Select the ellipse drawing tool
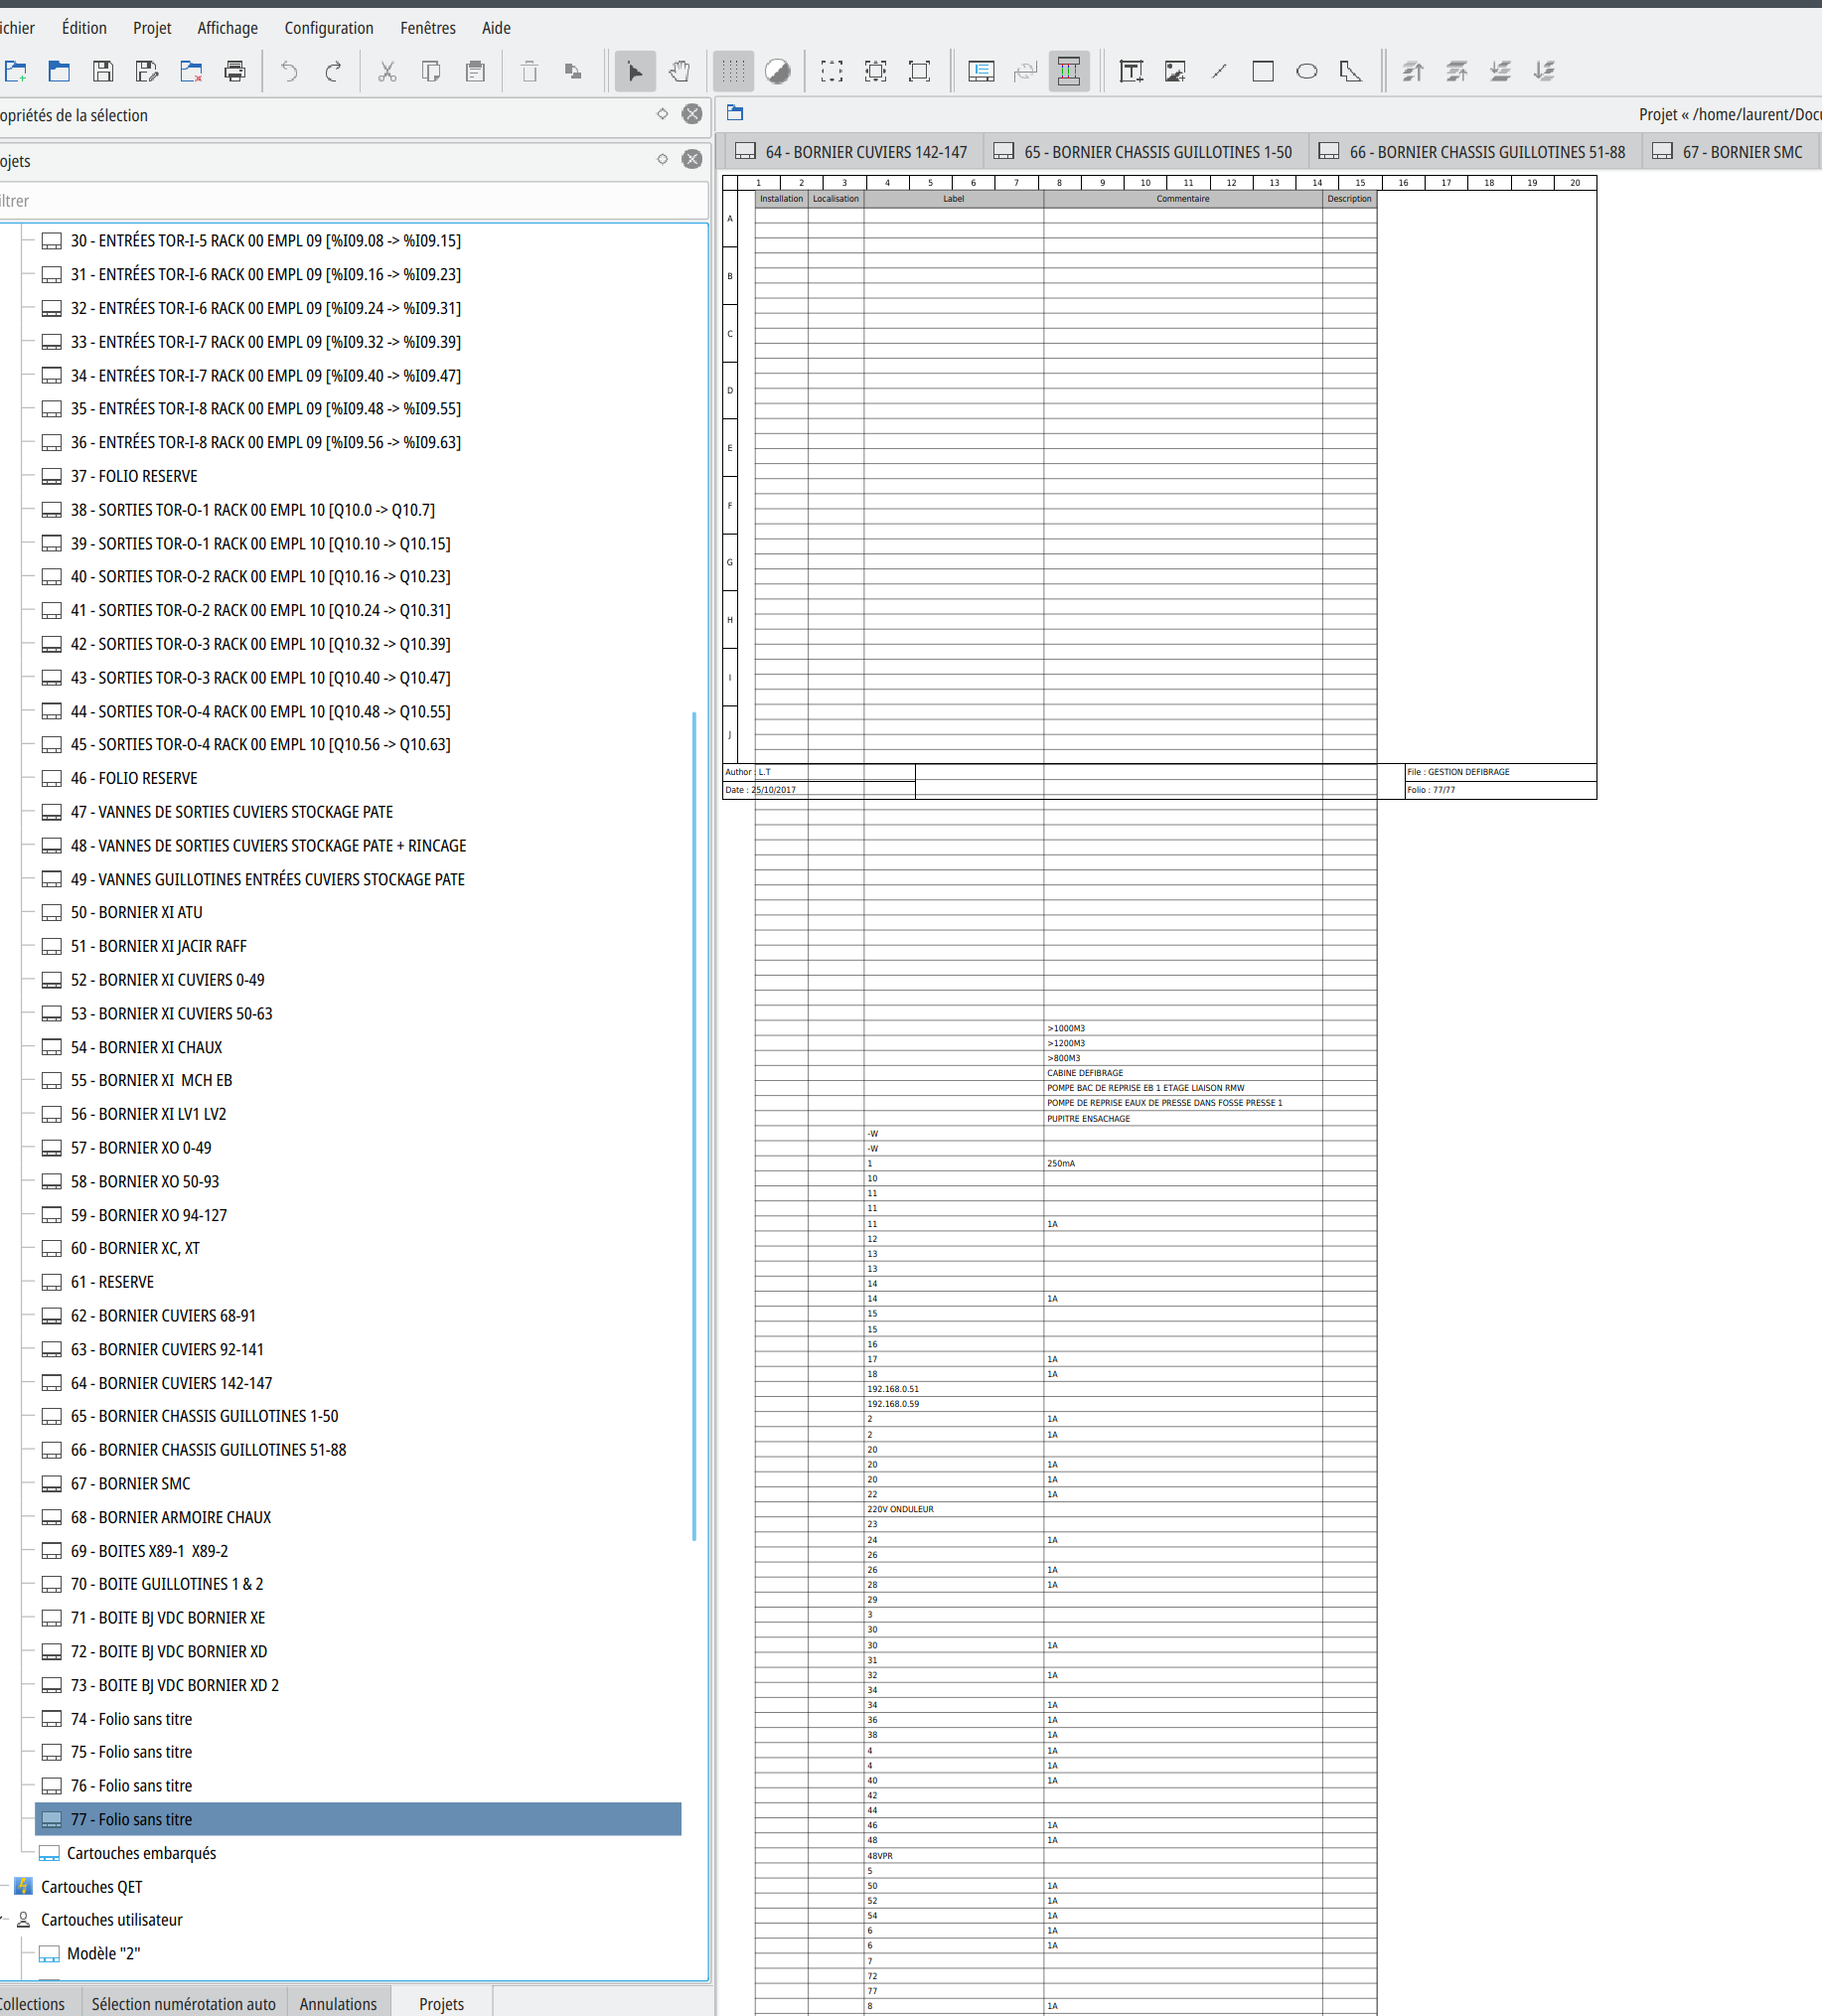The width and height of the screenshot is (1822, 2016). pyautogui.click(x=1307, y=71)
